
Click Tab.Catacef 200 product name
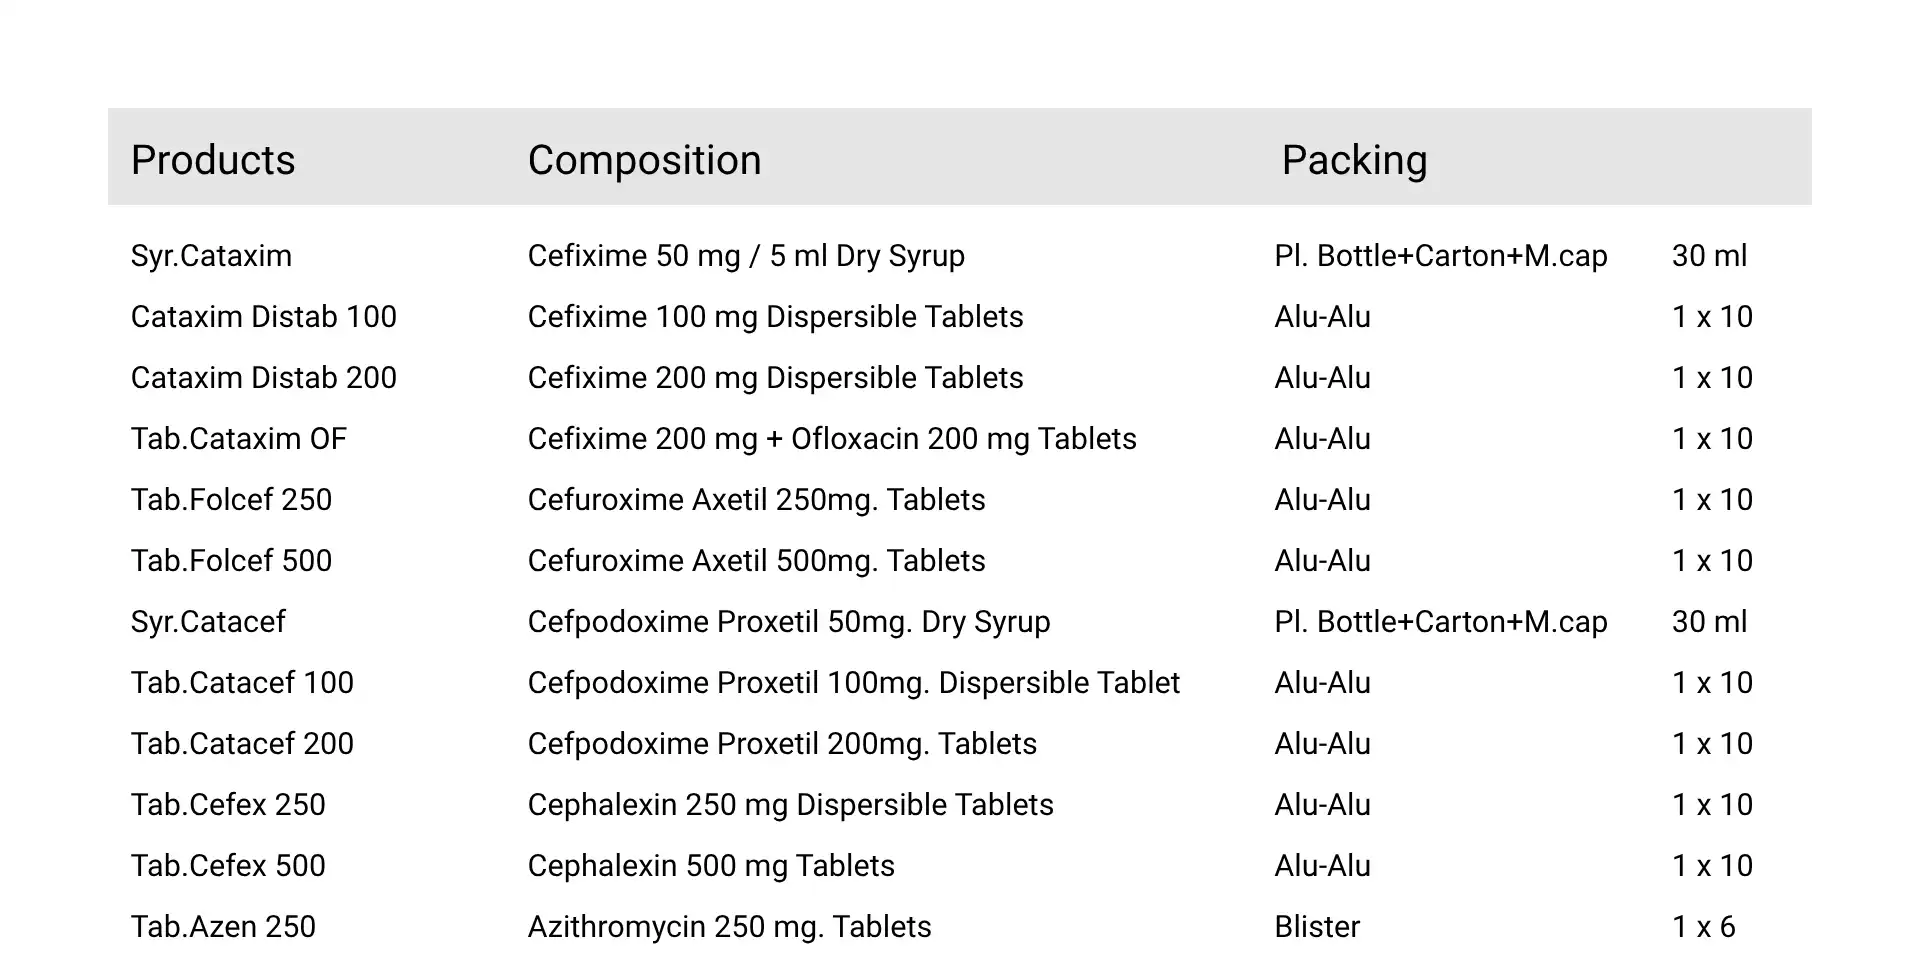(x=242, y=744)
